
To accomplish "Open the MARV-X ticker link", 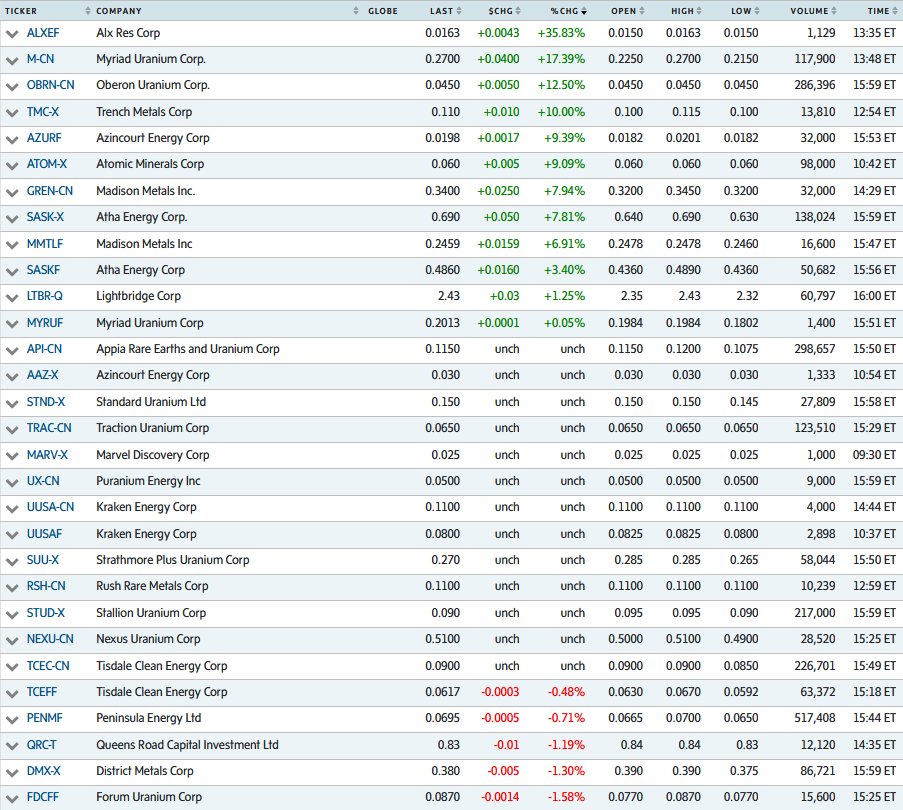I will pos(47,454).
